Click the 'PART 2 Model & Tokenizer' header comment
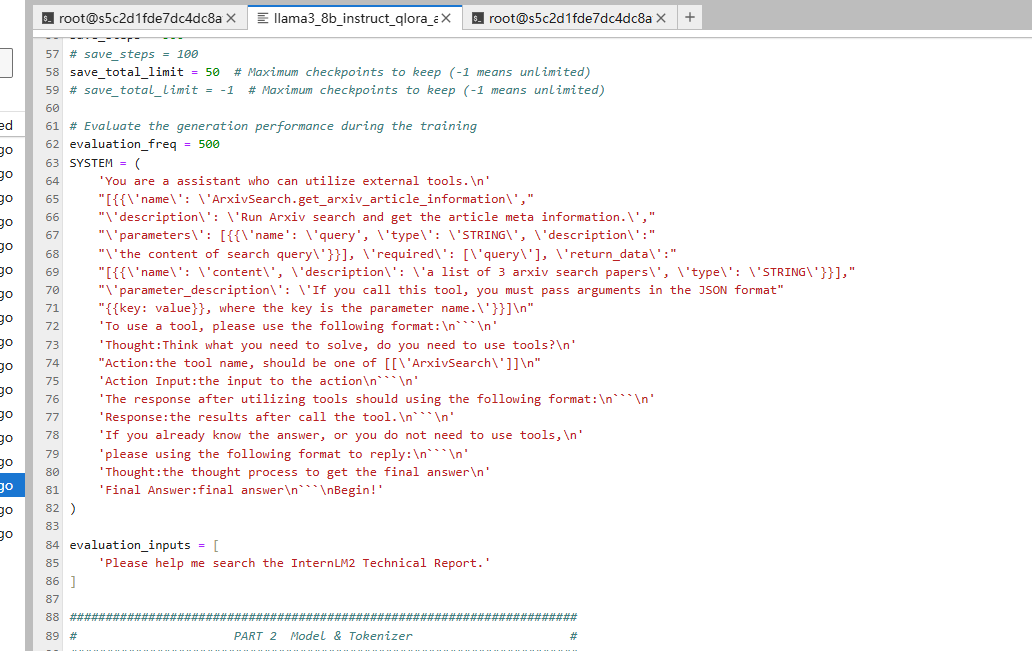 (322, 636)
